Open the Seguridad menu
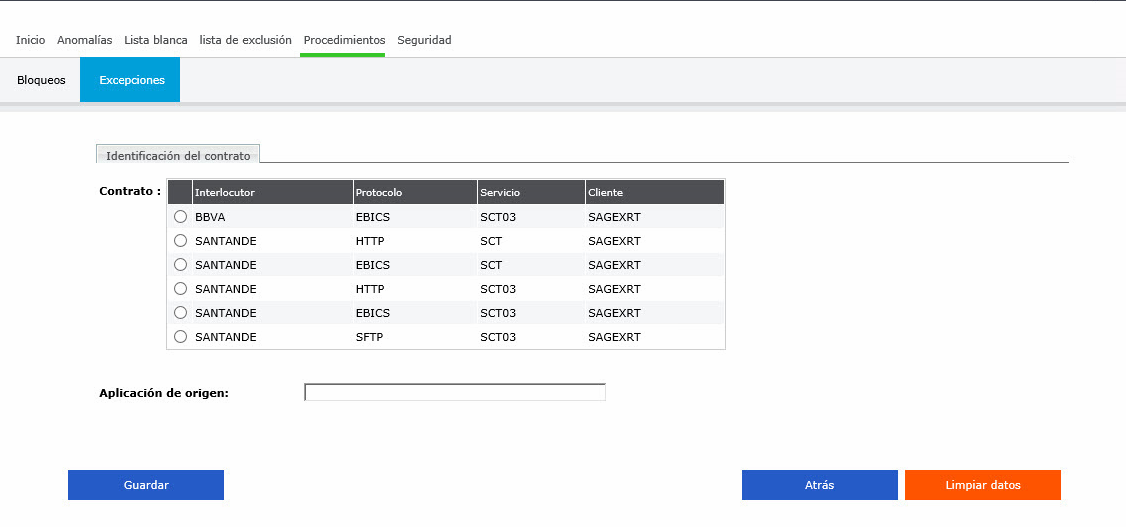 424,40
